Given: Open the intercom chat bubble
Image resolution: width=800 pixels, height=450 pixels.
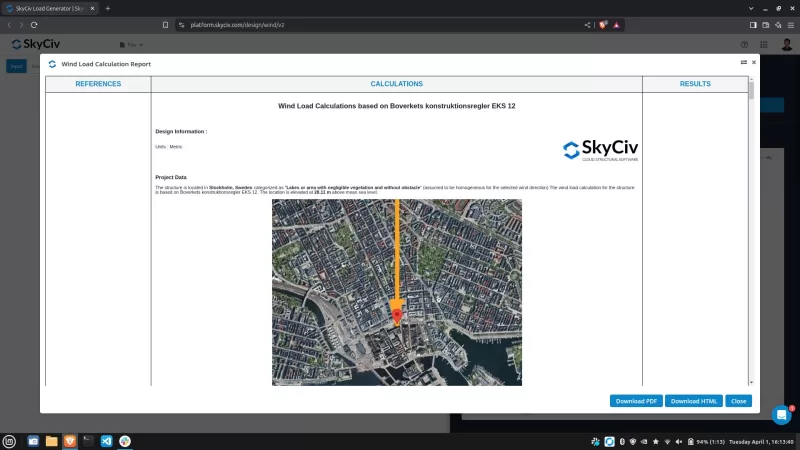Looking at the screenshot, I should tap(781, 414).
